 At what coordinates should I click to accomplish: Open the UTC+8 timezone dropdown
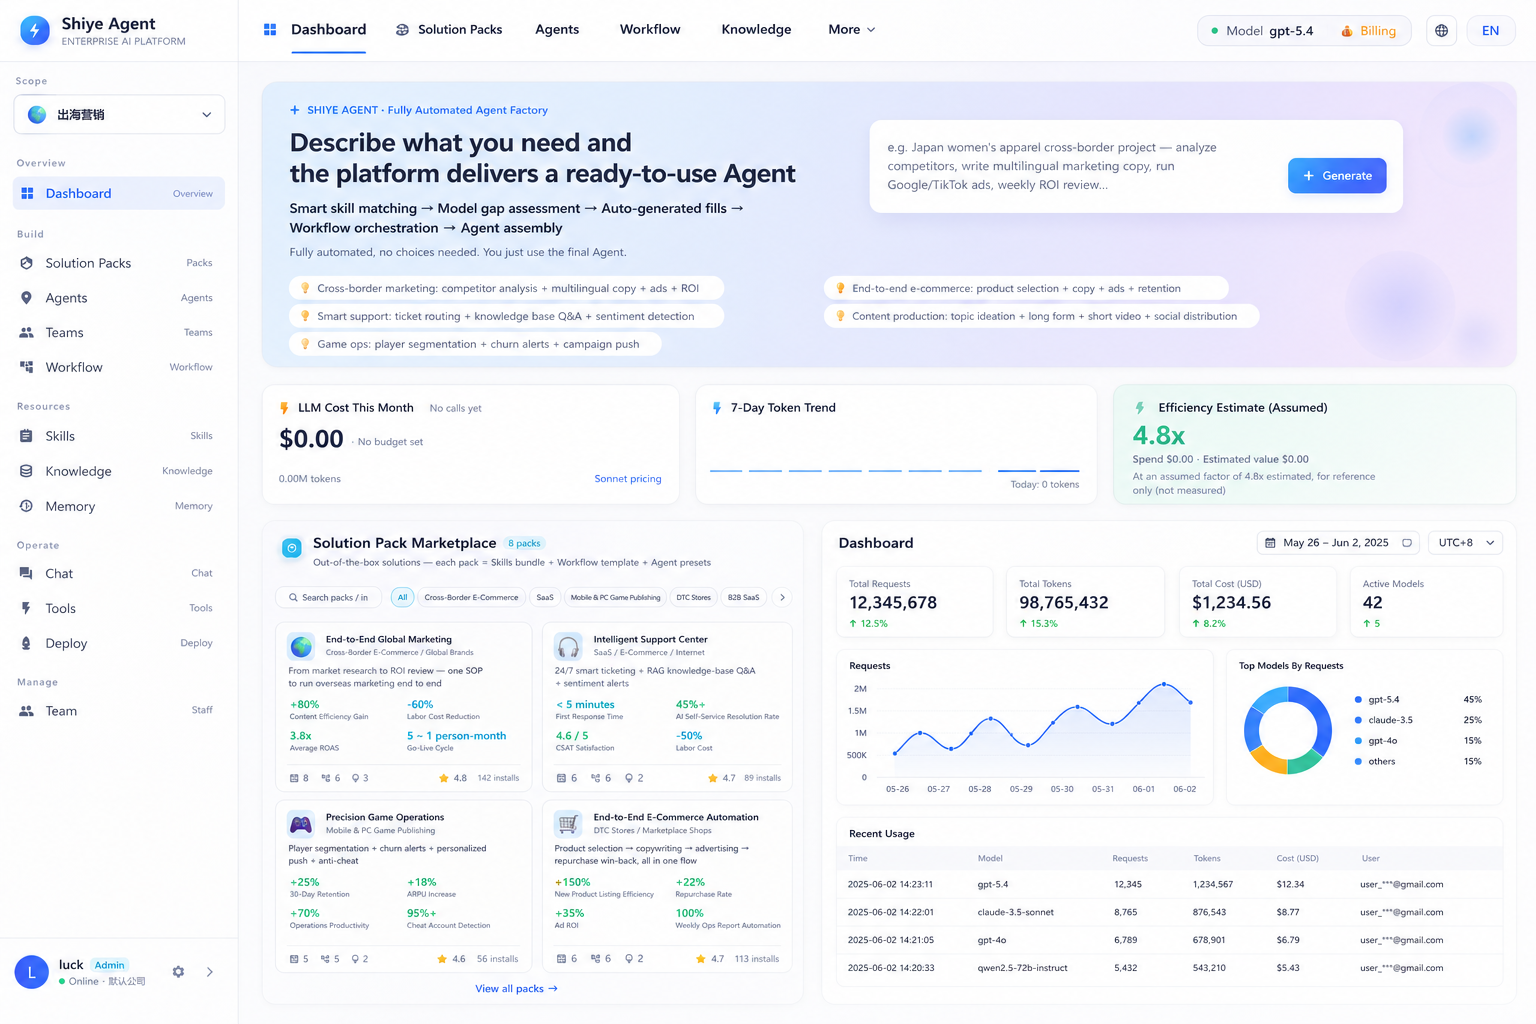tap(1466, 543)
